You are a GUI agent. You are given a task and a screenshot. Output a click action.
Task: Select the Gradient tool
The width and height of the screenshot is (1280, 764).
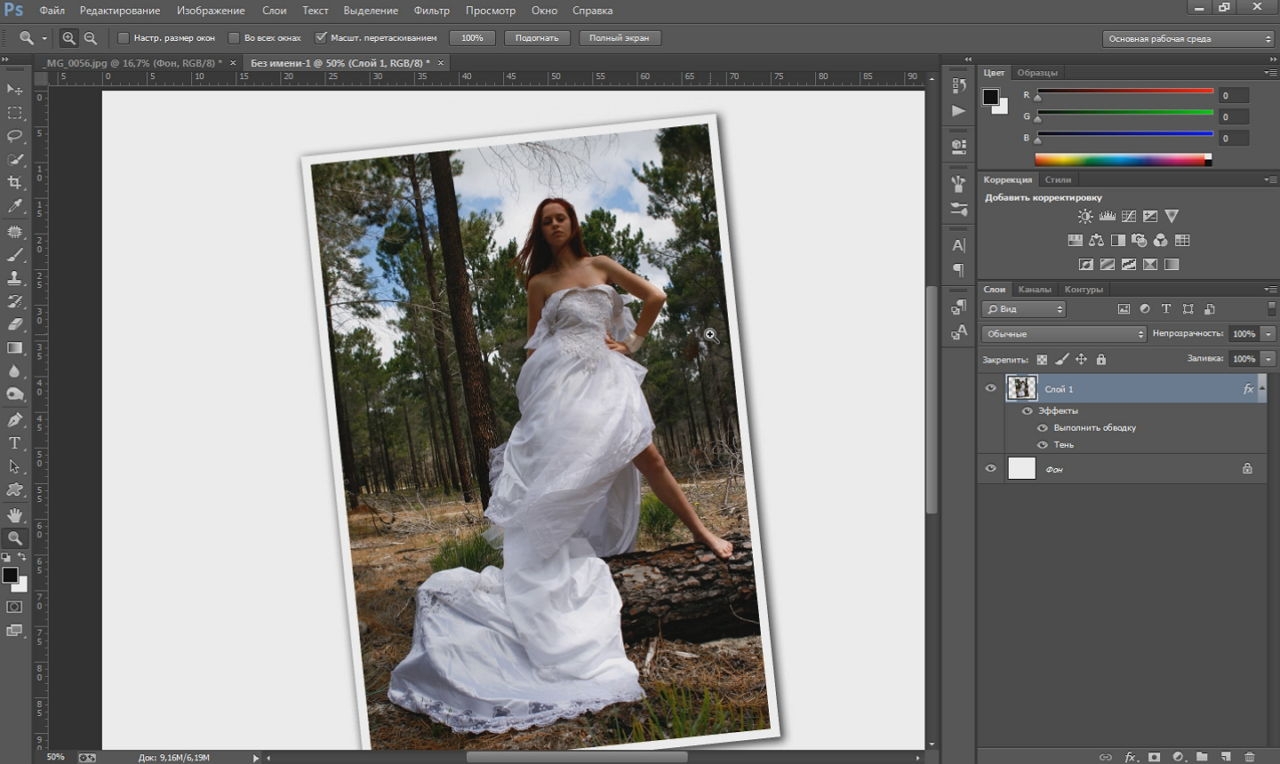tap(15, 348)
